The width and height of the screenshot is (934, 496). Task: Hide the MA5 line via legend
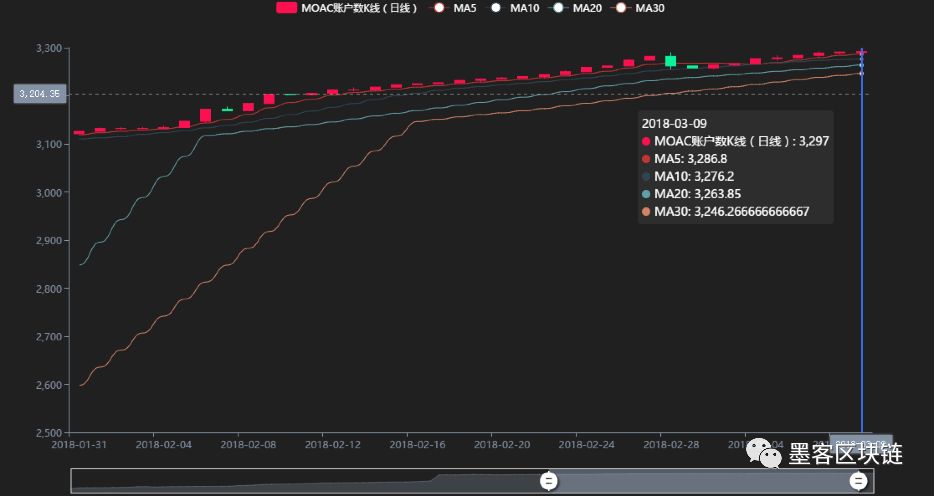(438, 8)
